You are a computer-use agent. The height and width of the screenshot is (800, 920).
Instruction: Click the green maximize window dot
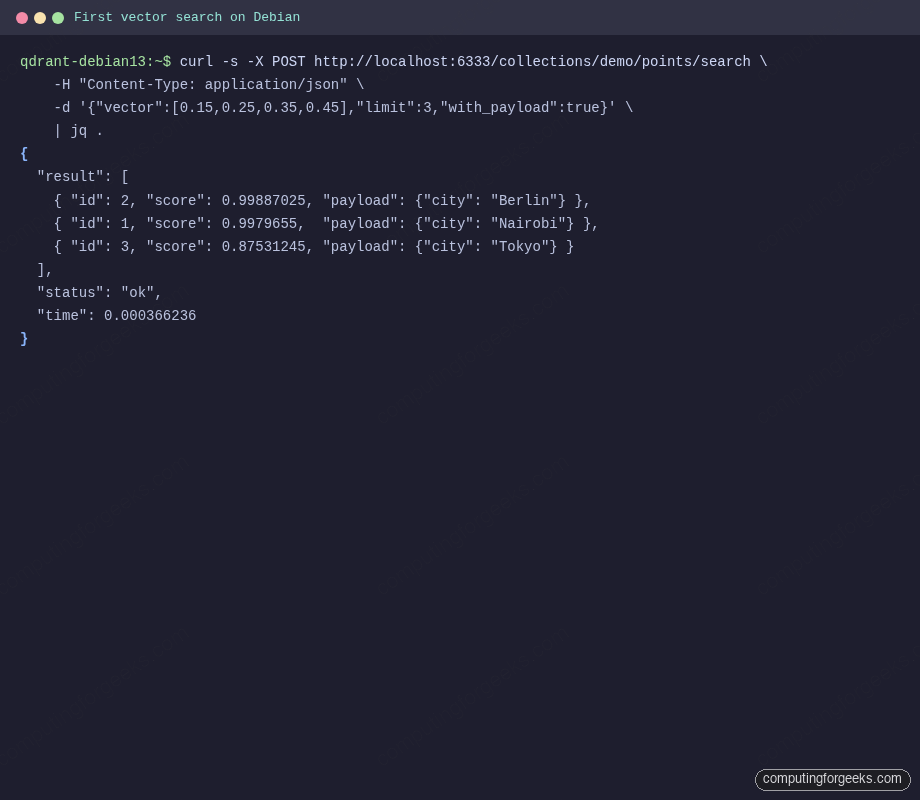click(58, 18)
